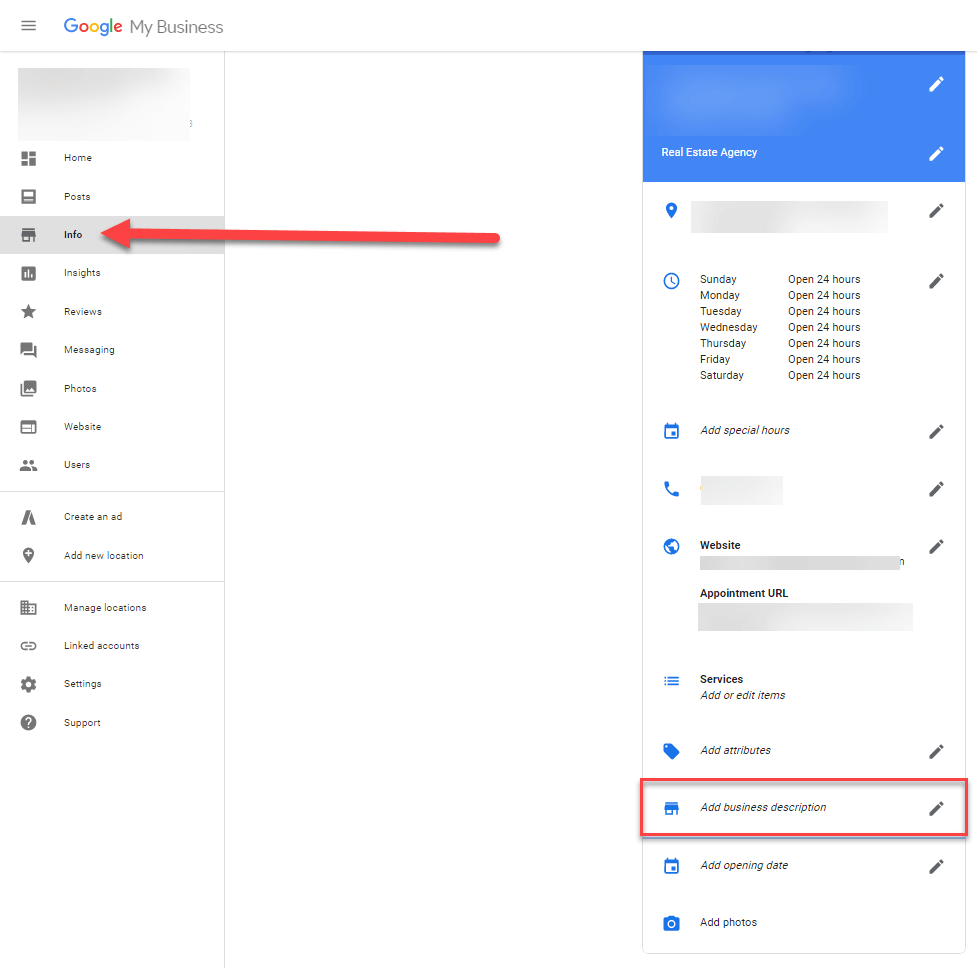This screenshot has height=968, width=977.
Task: Open Support in the sidebar
Action: (x=112, y=723)
